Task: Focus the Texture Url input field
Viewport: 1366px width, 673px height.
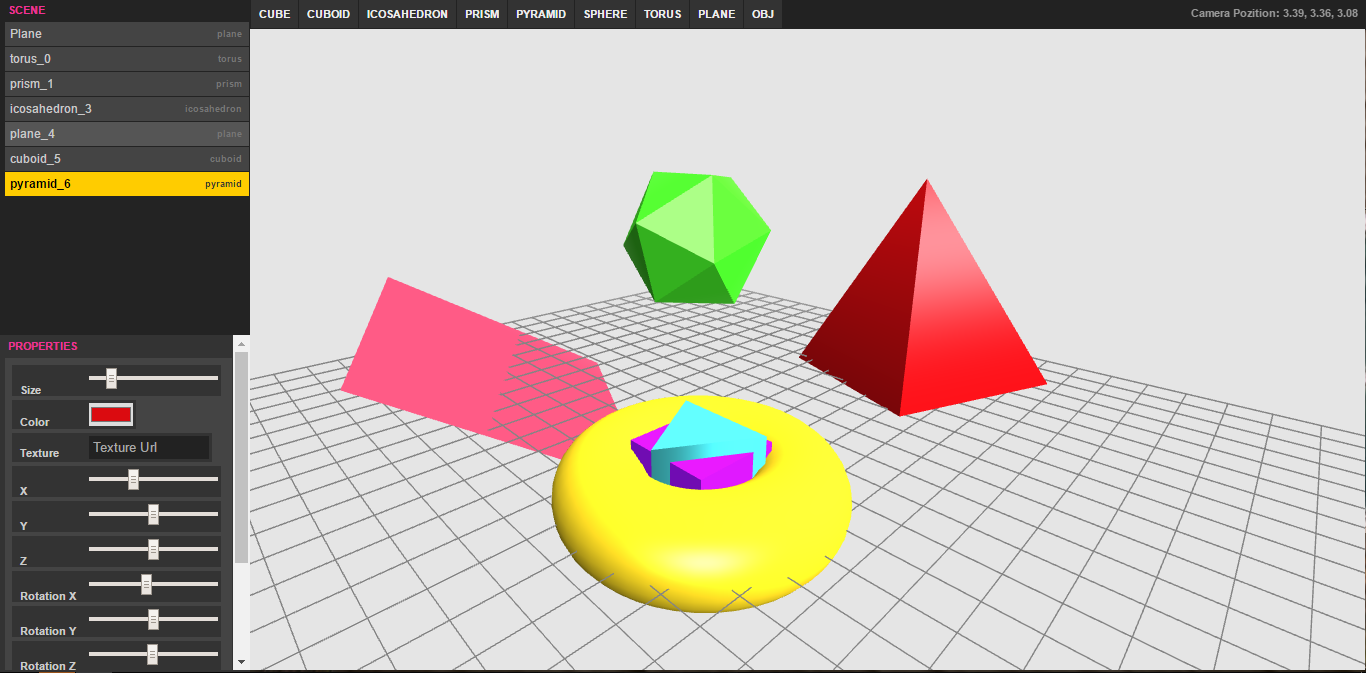Action: coord(149,447)
